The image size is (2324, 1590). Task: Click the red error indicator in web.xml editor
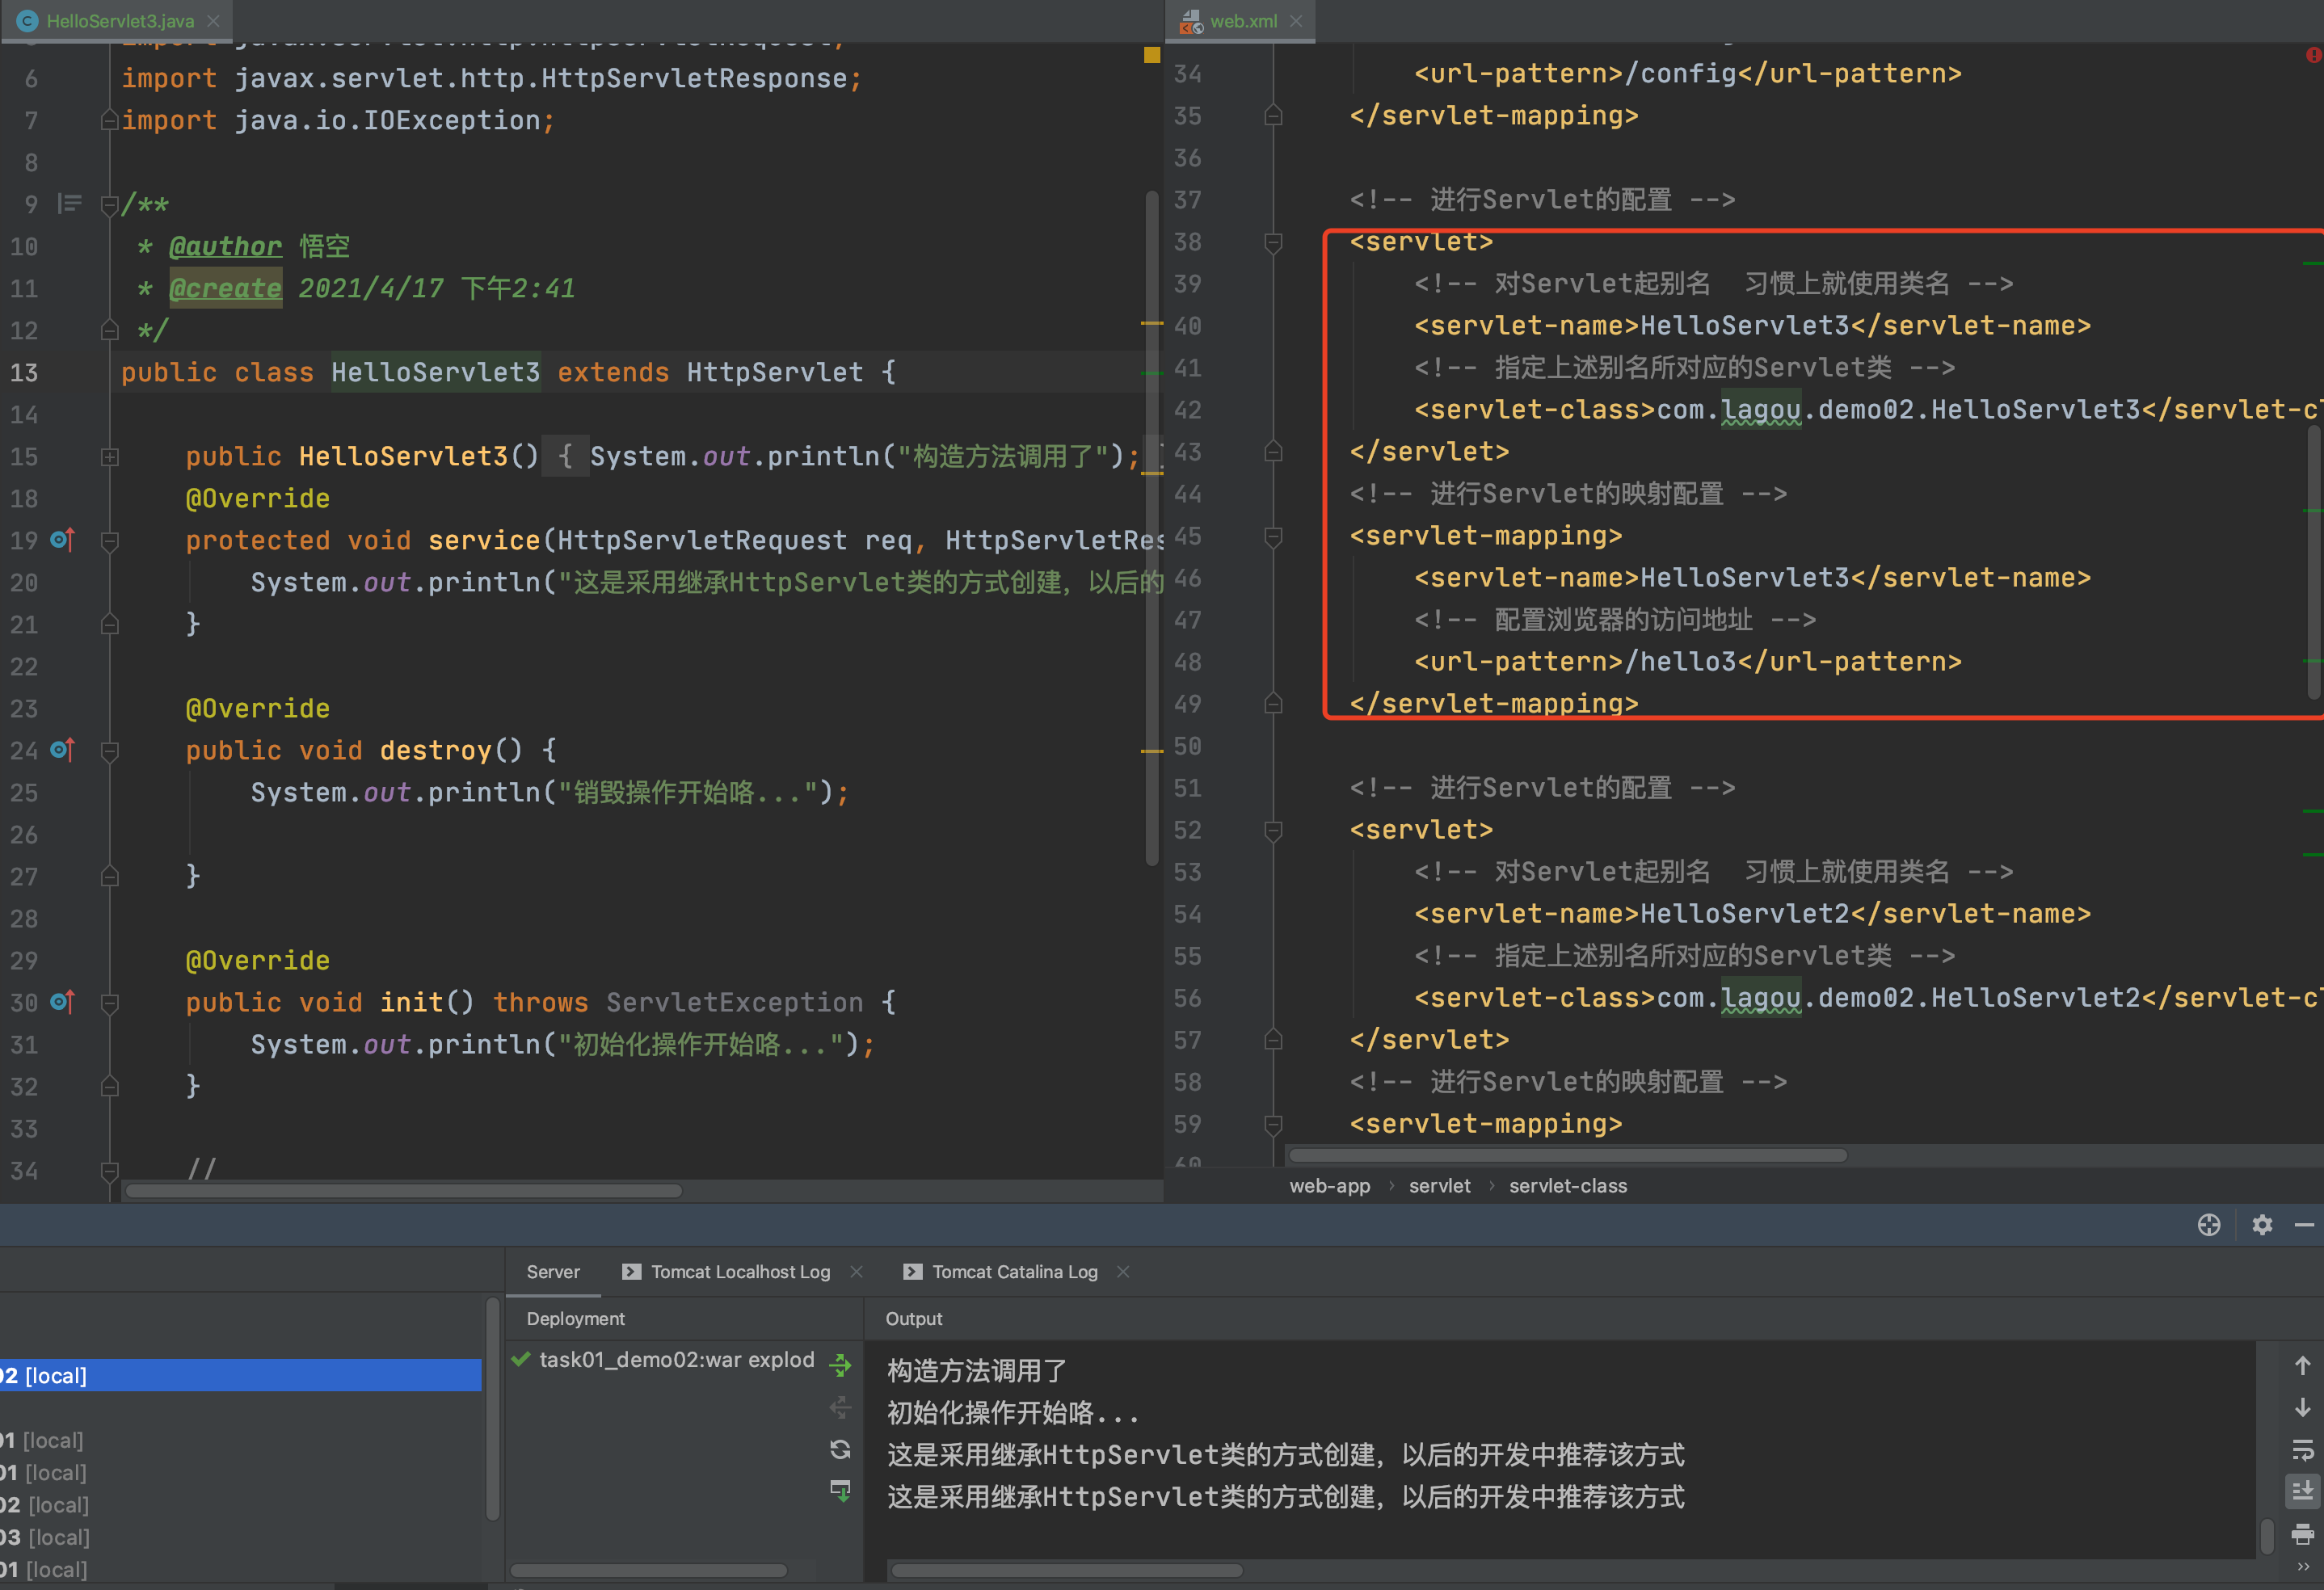click(2314, 55)
